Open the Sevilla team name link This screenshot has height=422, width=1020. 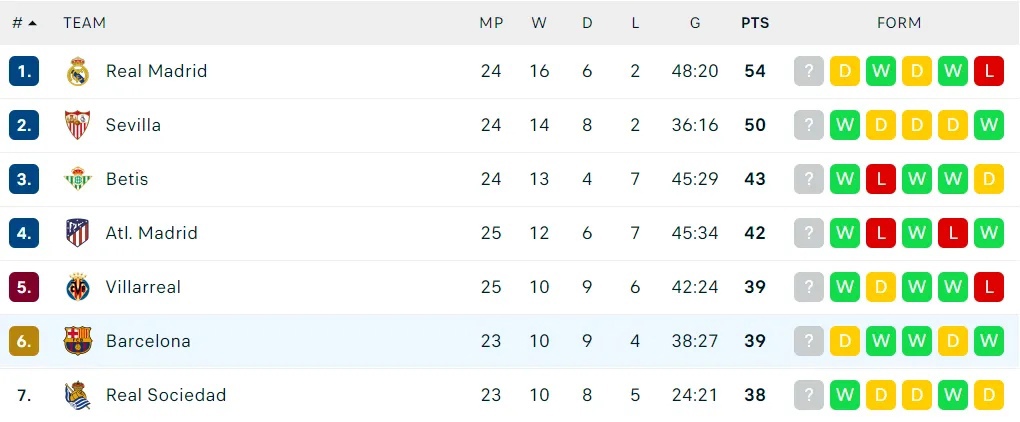133,125
